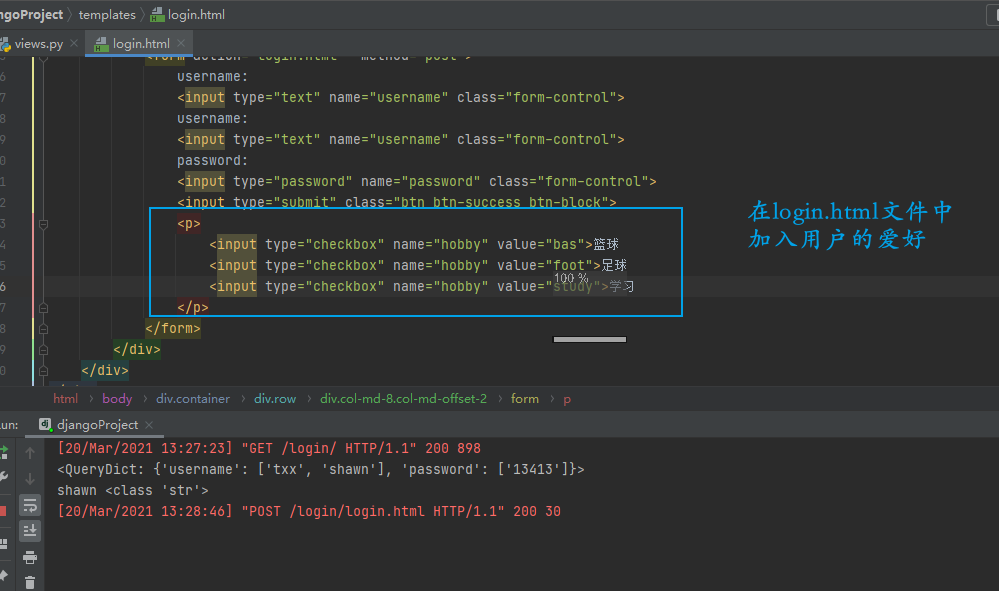Screen dimensions: 999x591
Task: Print the console output
Action: pos(30,558)
